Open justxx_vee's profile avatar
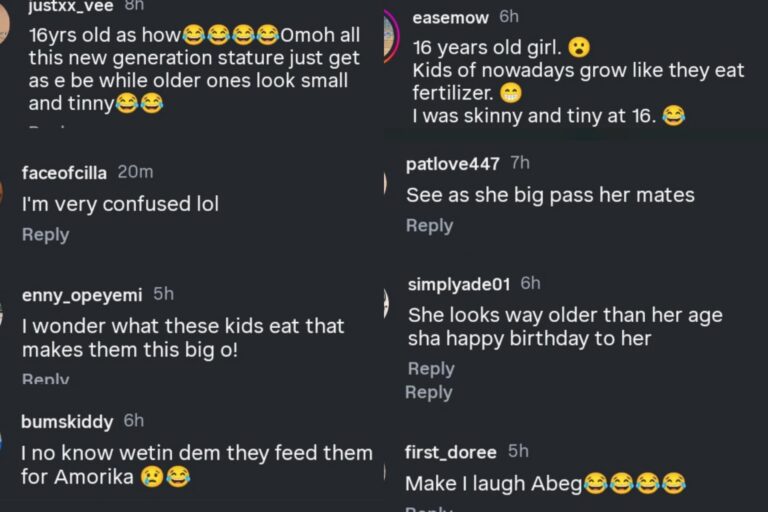 (4, 22)
